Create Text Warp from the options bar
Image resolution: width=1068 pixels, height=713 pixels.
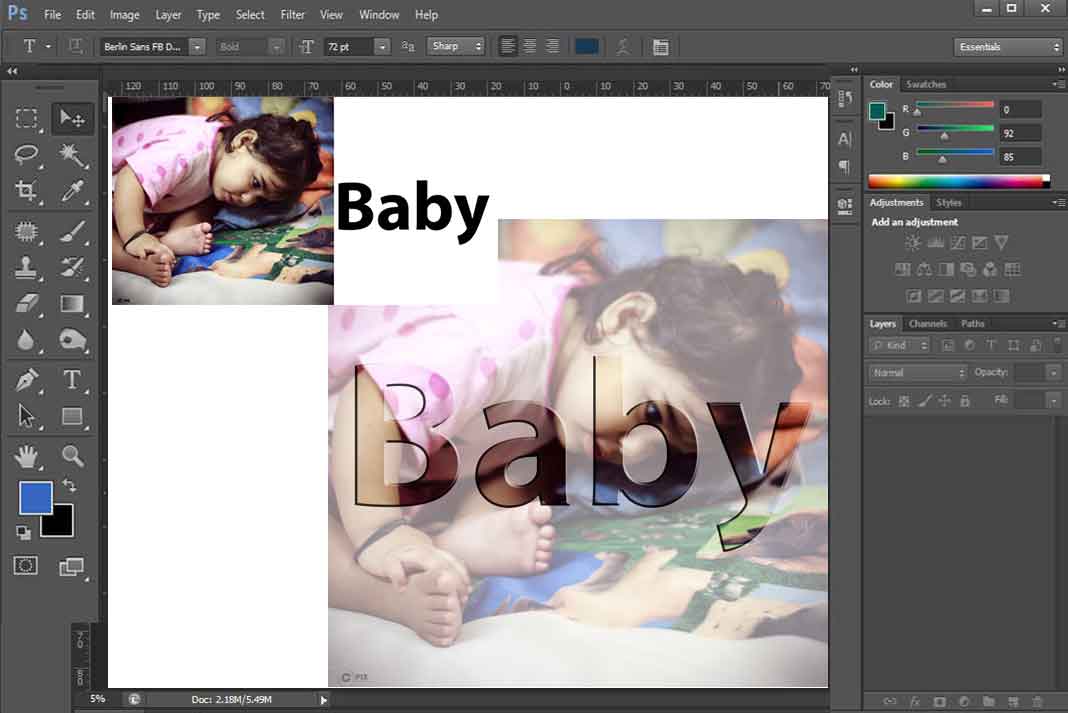(622, 46)
